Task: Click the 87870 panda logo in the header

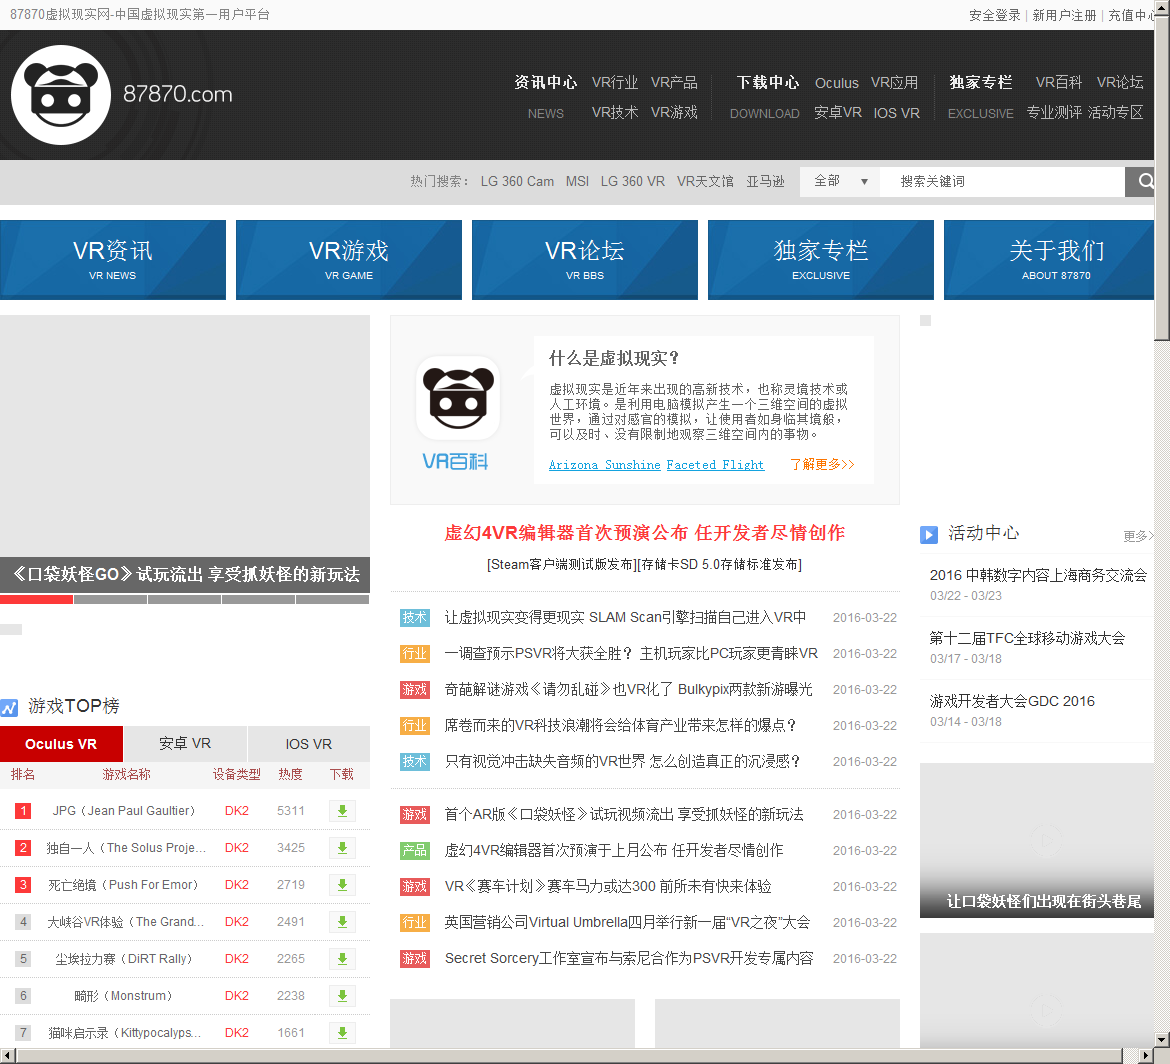Action: tap(60, 95)
